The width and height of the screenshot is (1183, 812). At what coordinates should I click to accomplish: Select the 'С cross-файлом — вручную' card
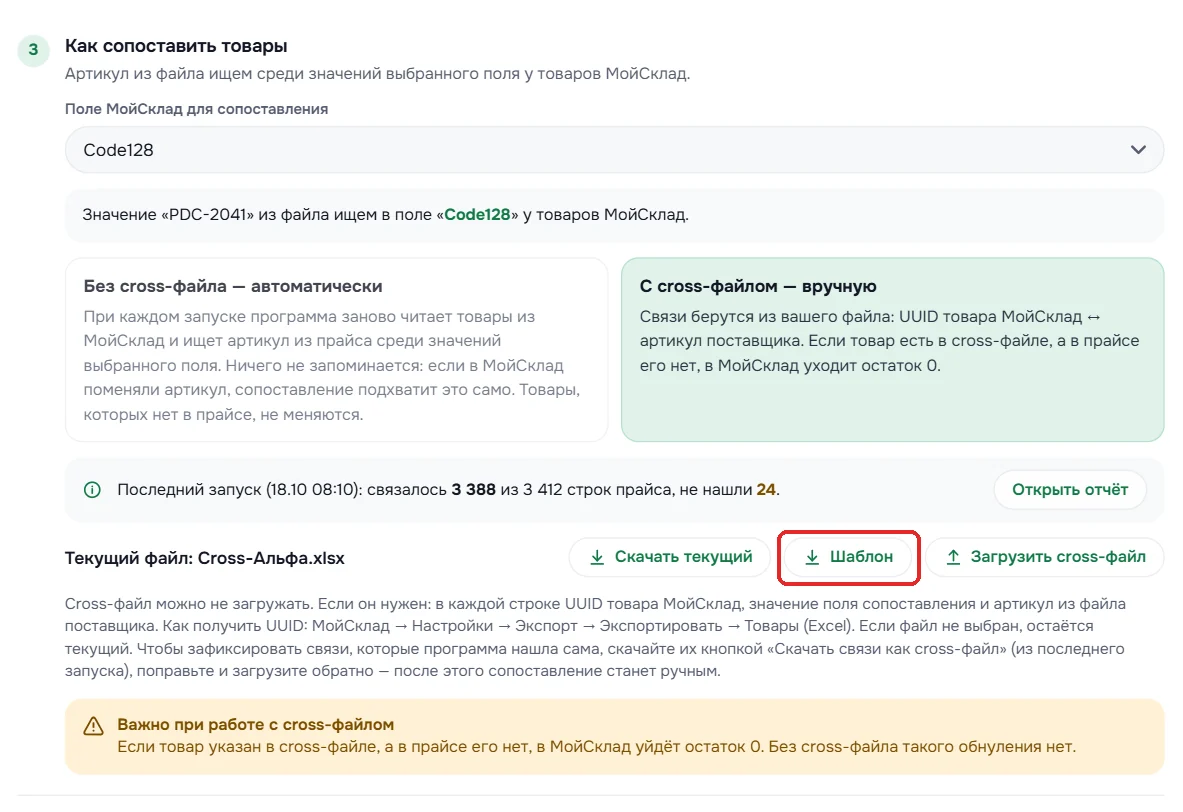(893, 349)
